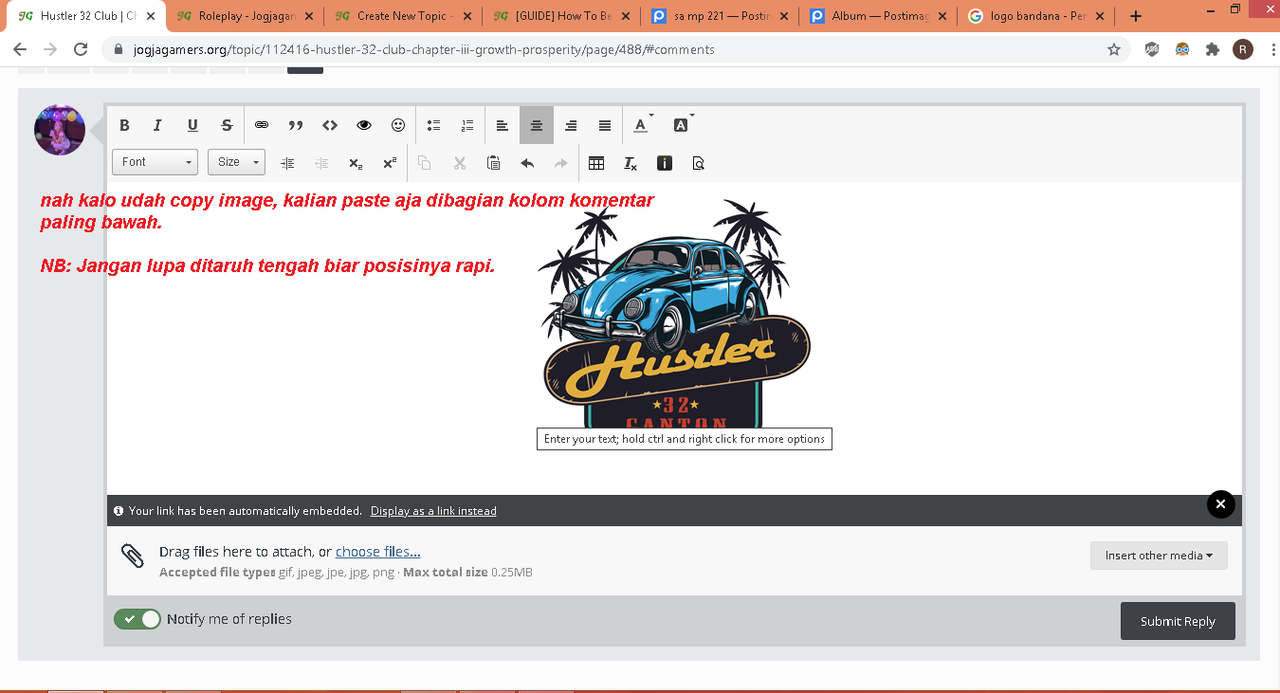Switch to Create New Topic tab
The width and height of the screenshot is (1280, 693).
pos(403,16)
